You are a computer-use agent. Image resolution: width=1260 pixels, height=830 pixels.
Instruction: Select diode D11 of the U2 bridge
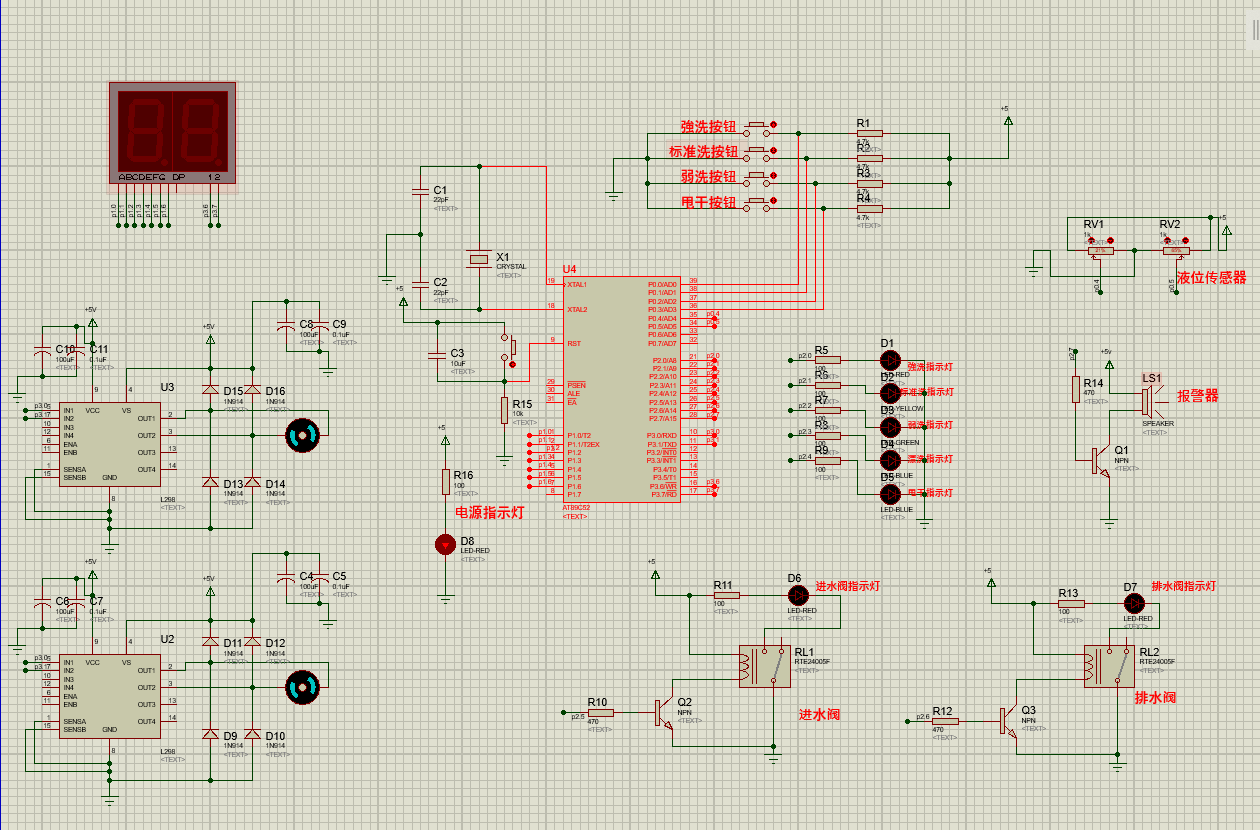pyautogui.click(x=210, y=643)
